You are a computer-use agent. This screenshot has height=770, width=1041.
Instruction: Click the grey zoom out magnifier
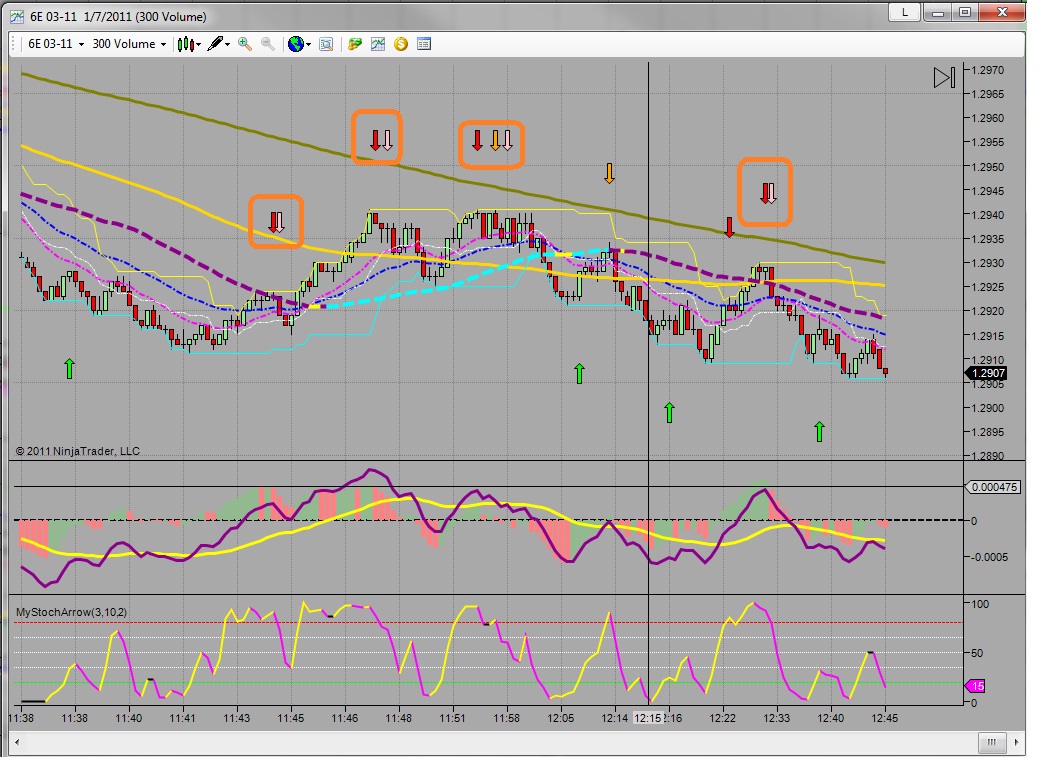tap(268, 44)
